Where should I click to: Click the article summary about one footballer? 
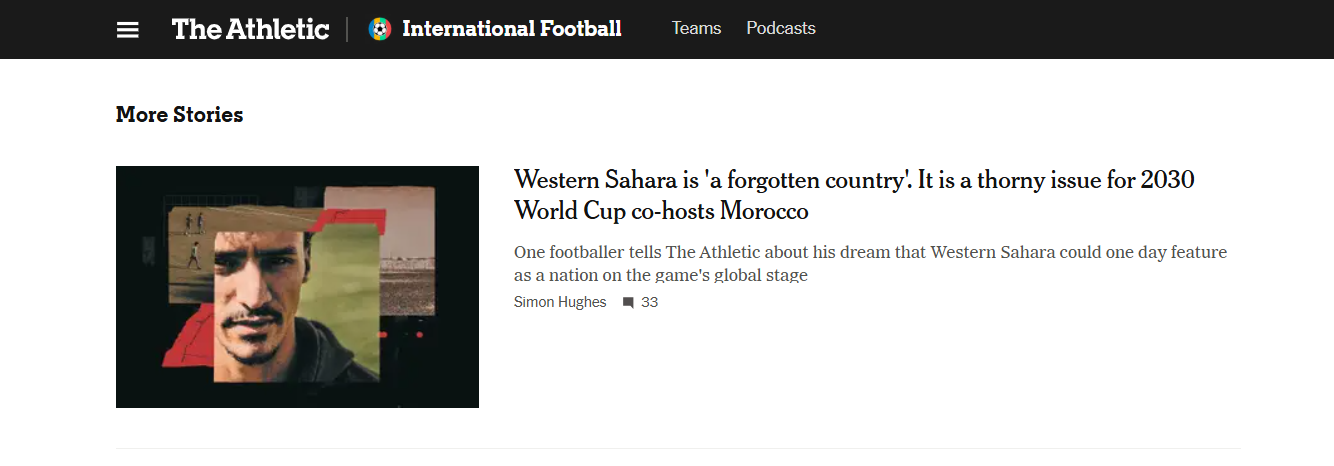[869, 263]
